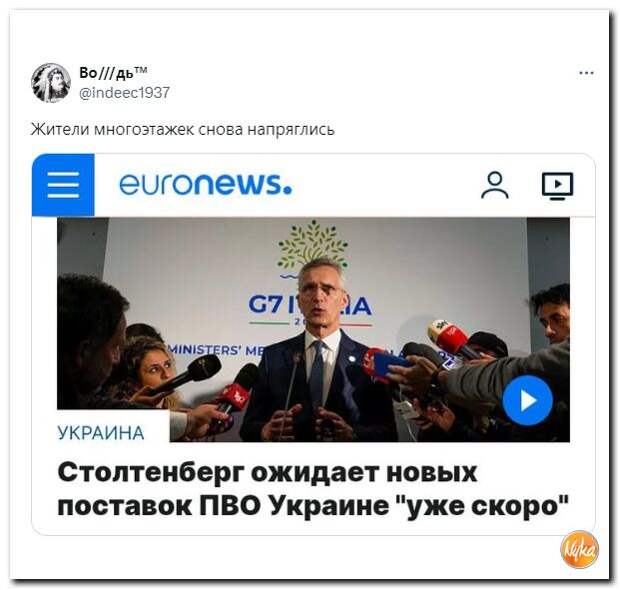Click the euronews logo
620x590 pixels.
click(206, 184)
